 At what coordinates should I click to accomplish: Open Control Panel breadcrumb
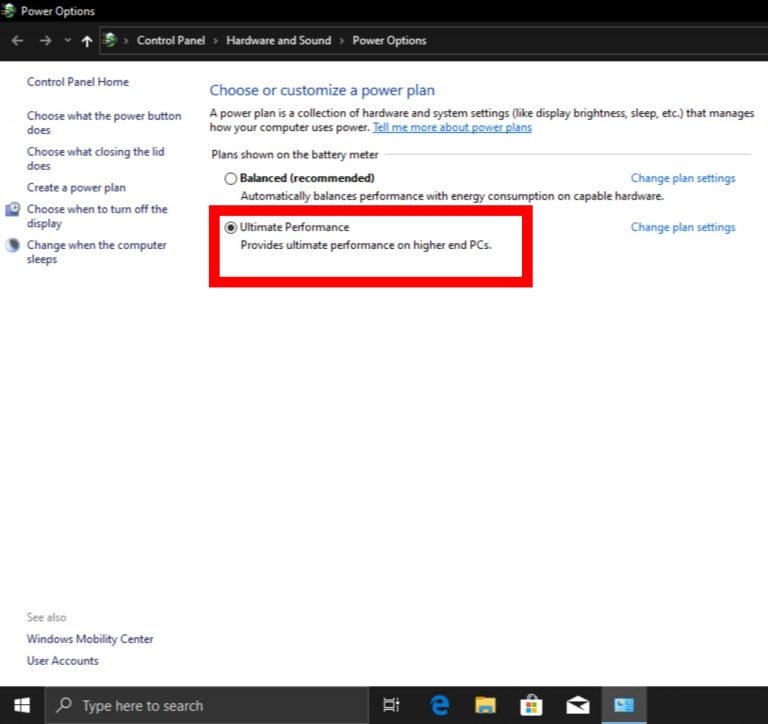pos(171,41)
